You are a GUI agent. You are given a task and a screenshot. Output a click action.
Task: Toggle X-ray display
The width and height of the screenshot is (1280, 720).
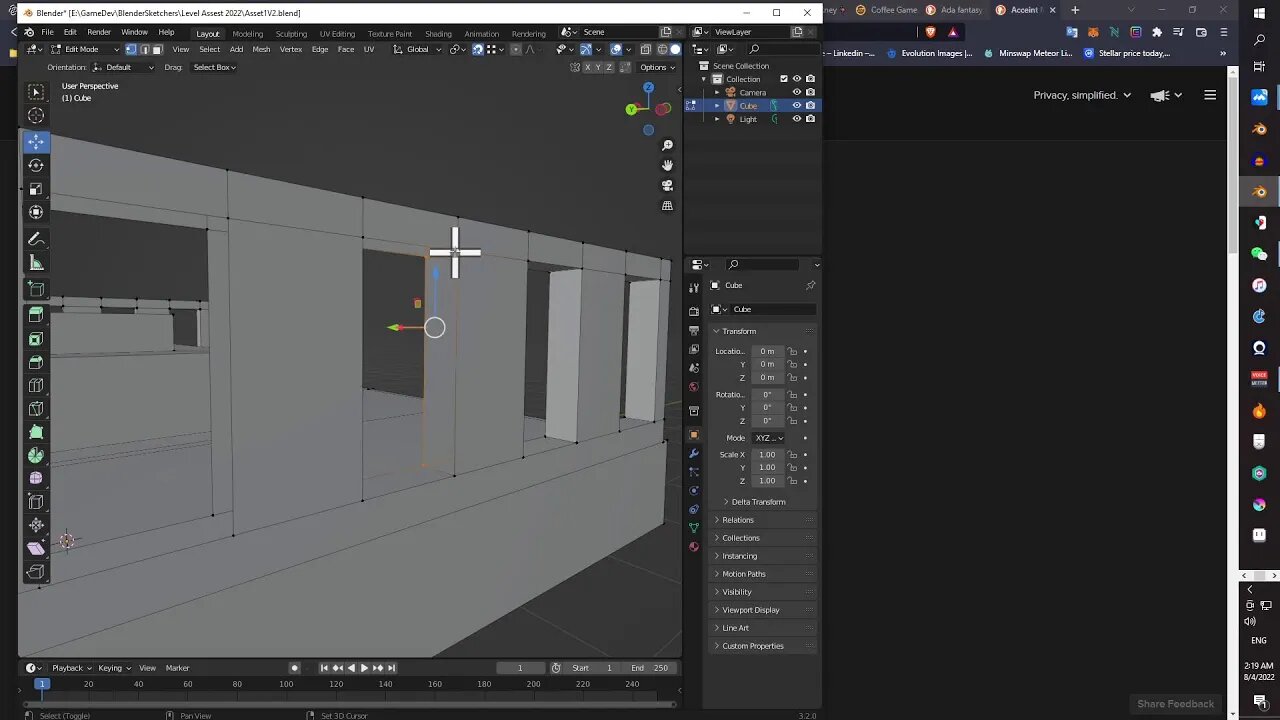pyautogui.click(x=646, y=49)
